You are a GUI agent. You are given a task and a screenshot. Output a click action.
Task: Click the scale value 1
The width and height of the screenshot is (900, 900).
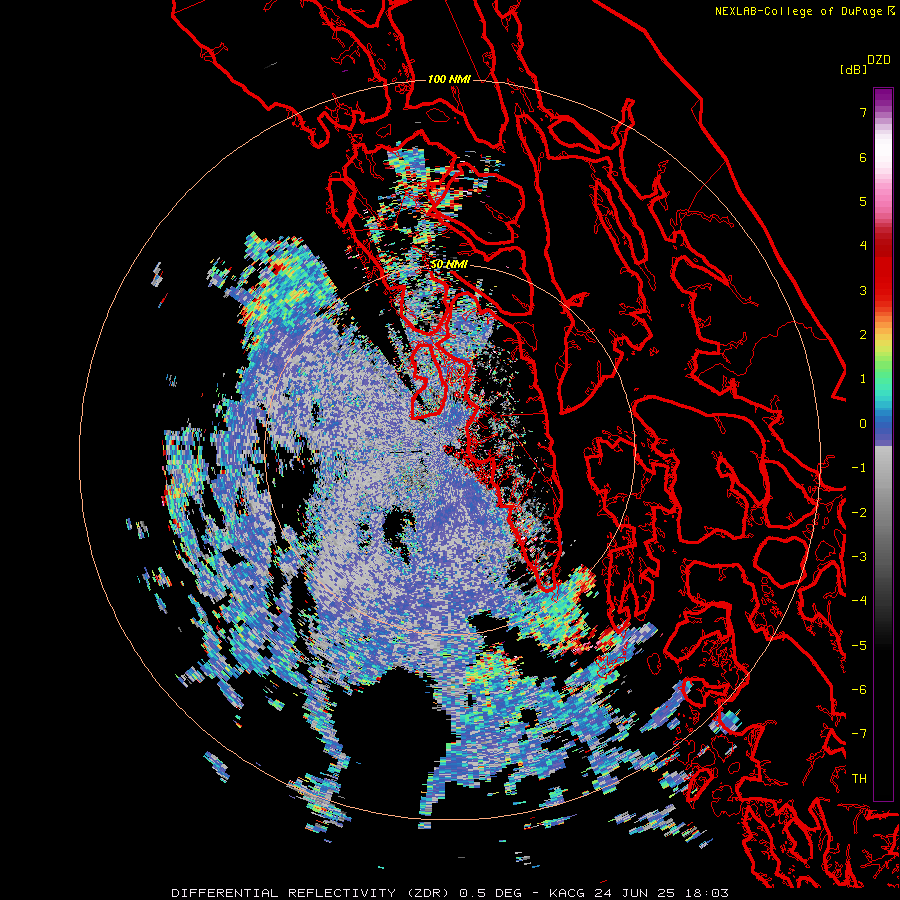coord(863,379)
